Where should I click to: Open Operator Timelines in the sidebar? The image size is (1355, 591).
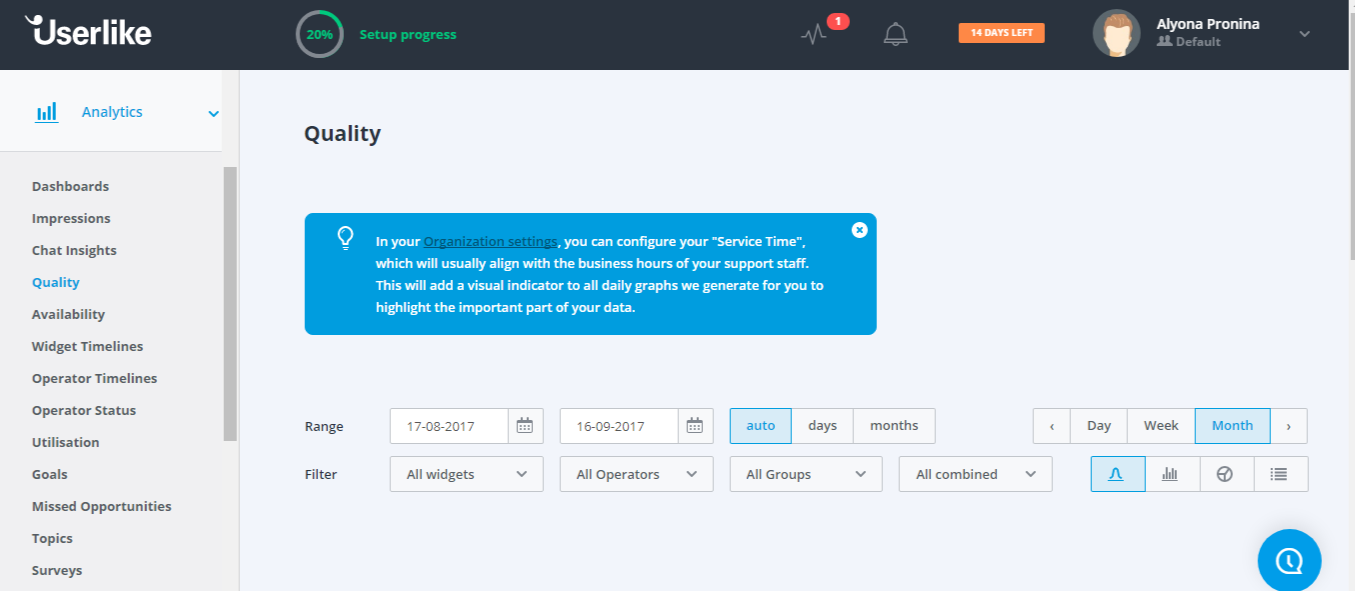click(x=94, y=379)
